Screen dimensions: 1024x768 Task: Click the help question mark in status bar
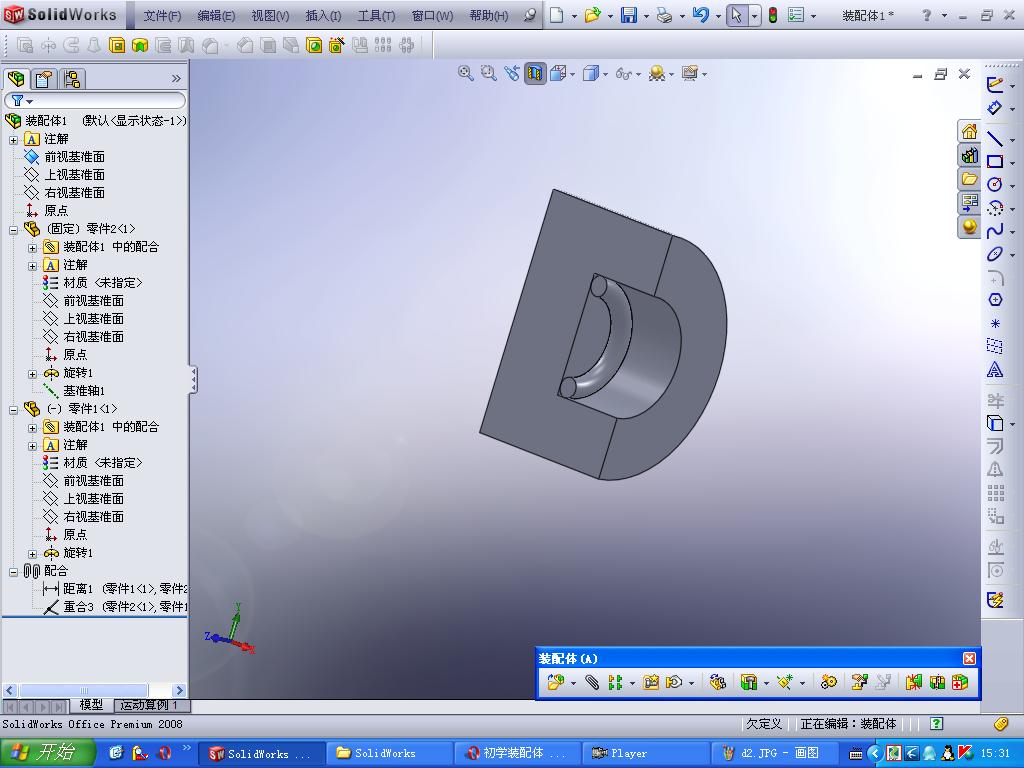coord(936,724)
